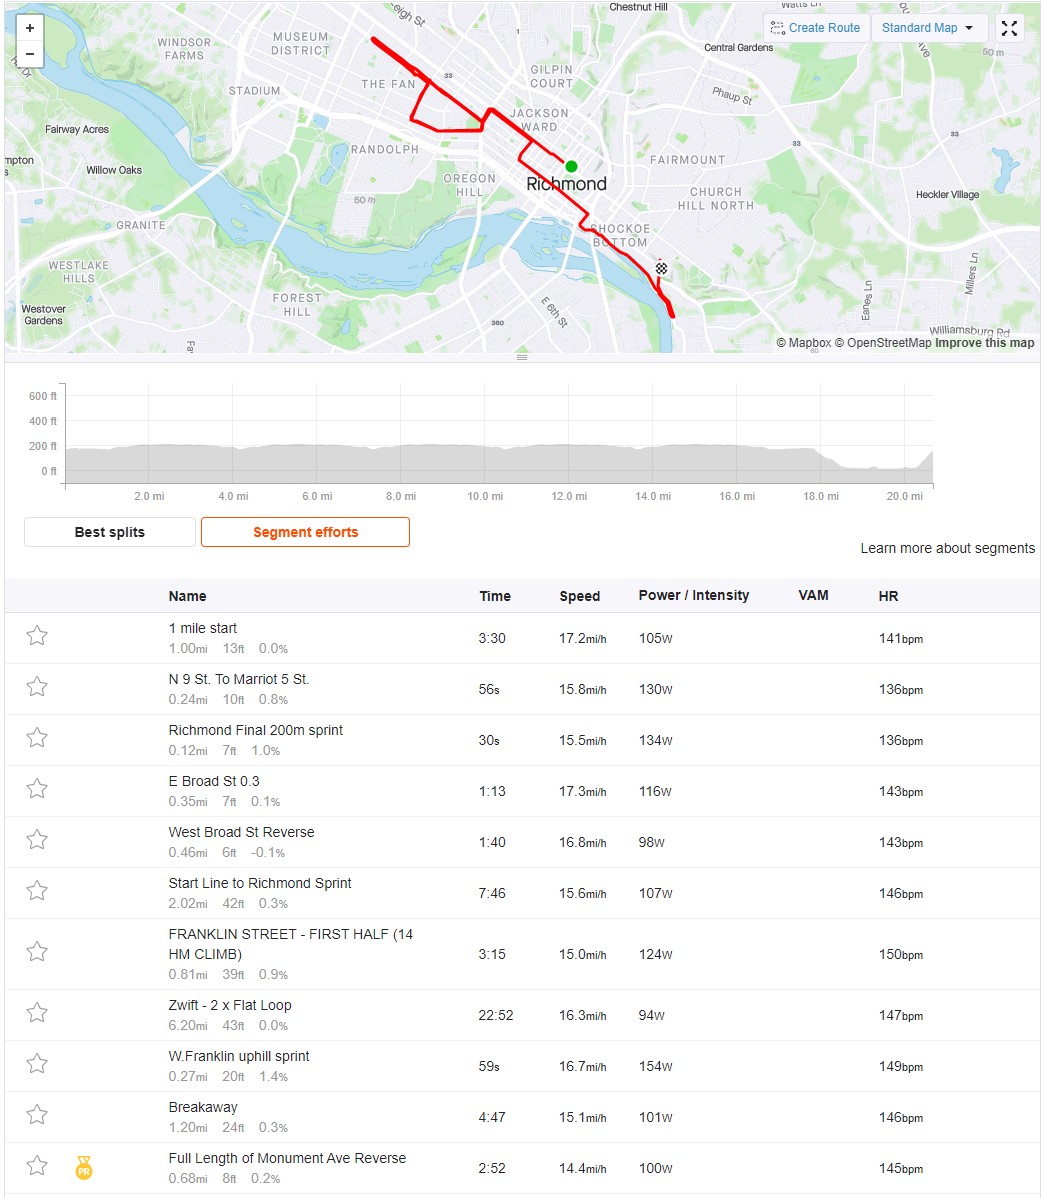
Task: Star the W.Franklin uphill sprint segment
Action: [x=37, y=1064]
